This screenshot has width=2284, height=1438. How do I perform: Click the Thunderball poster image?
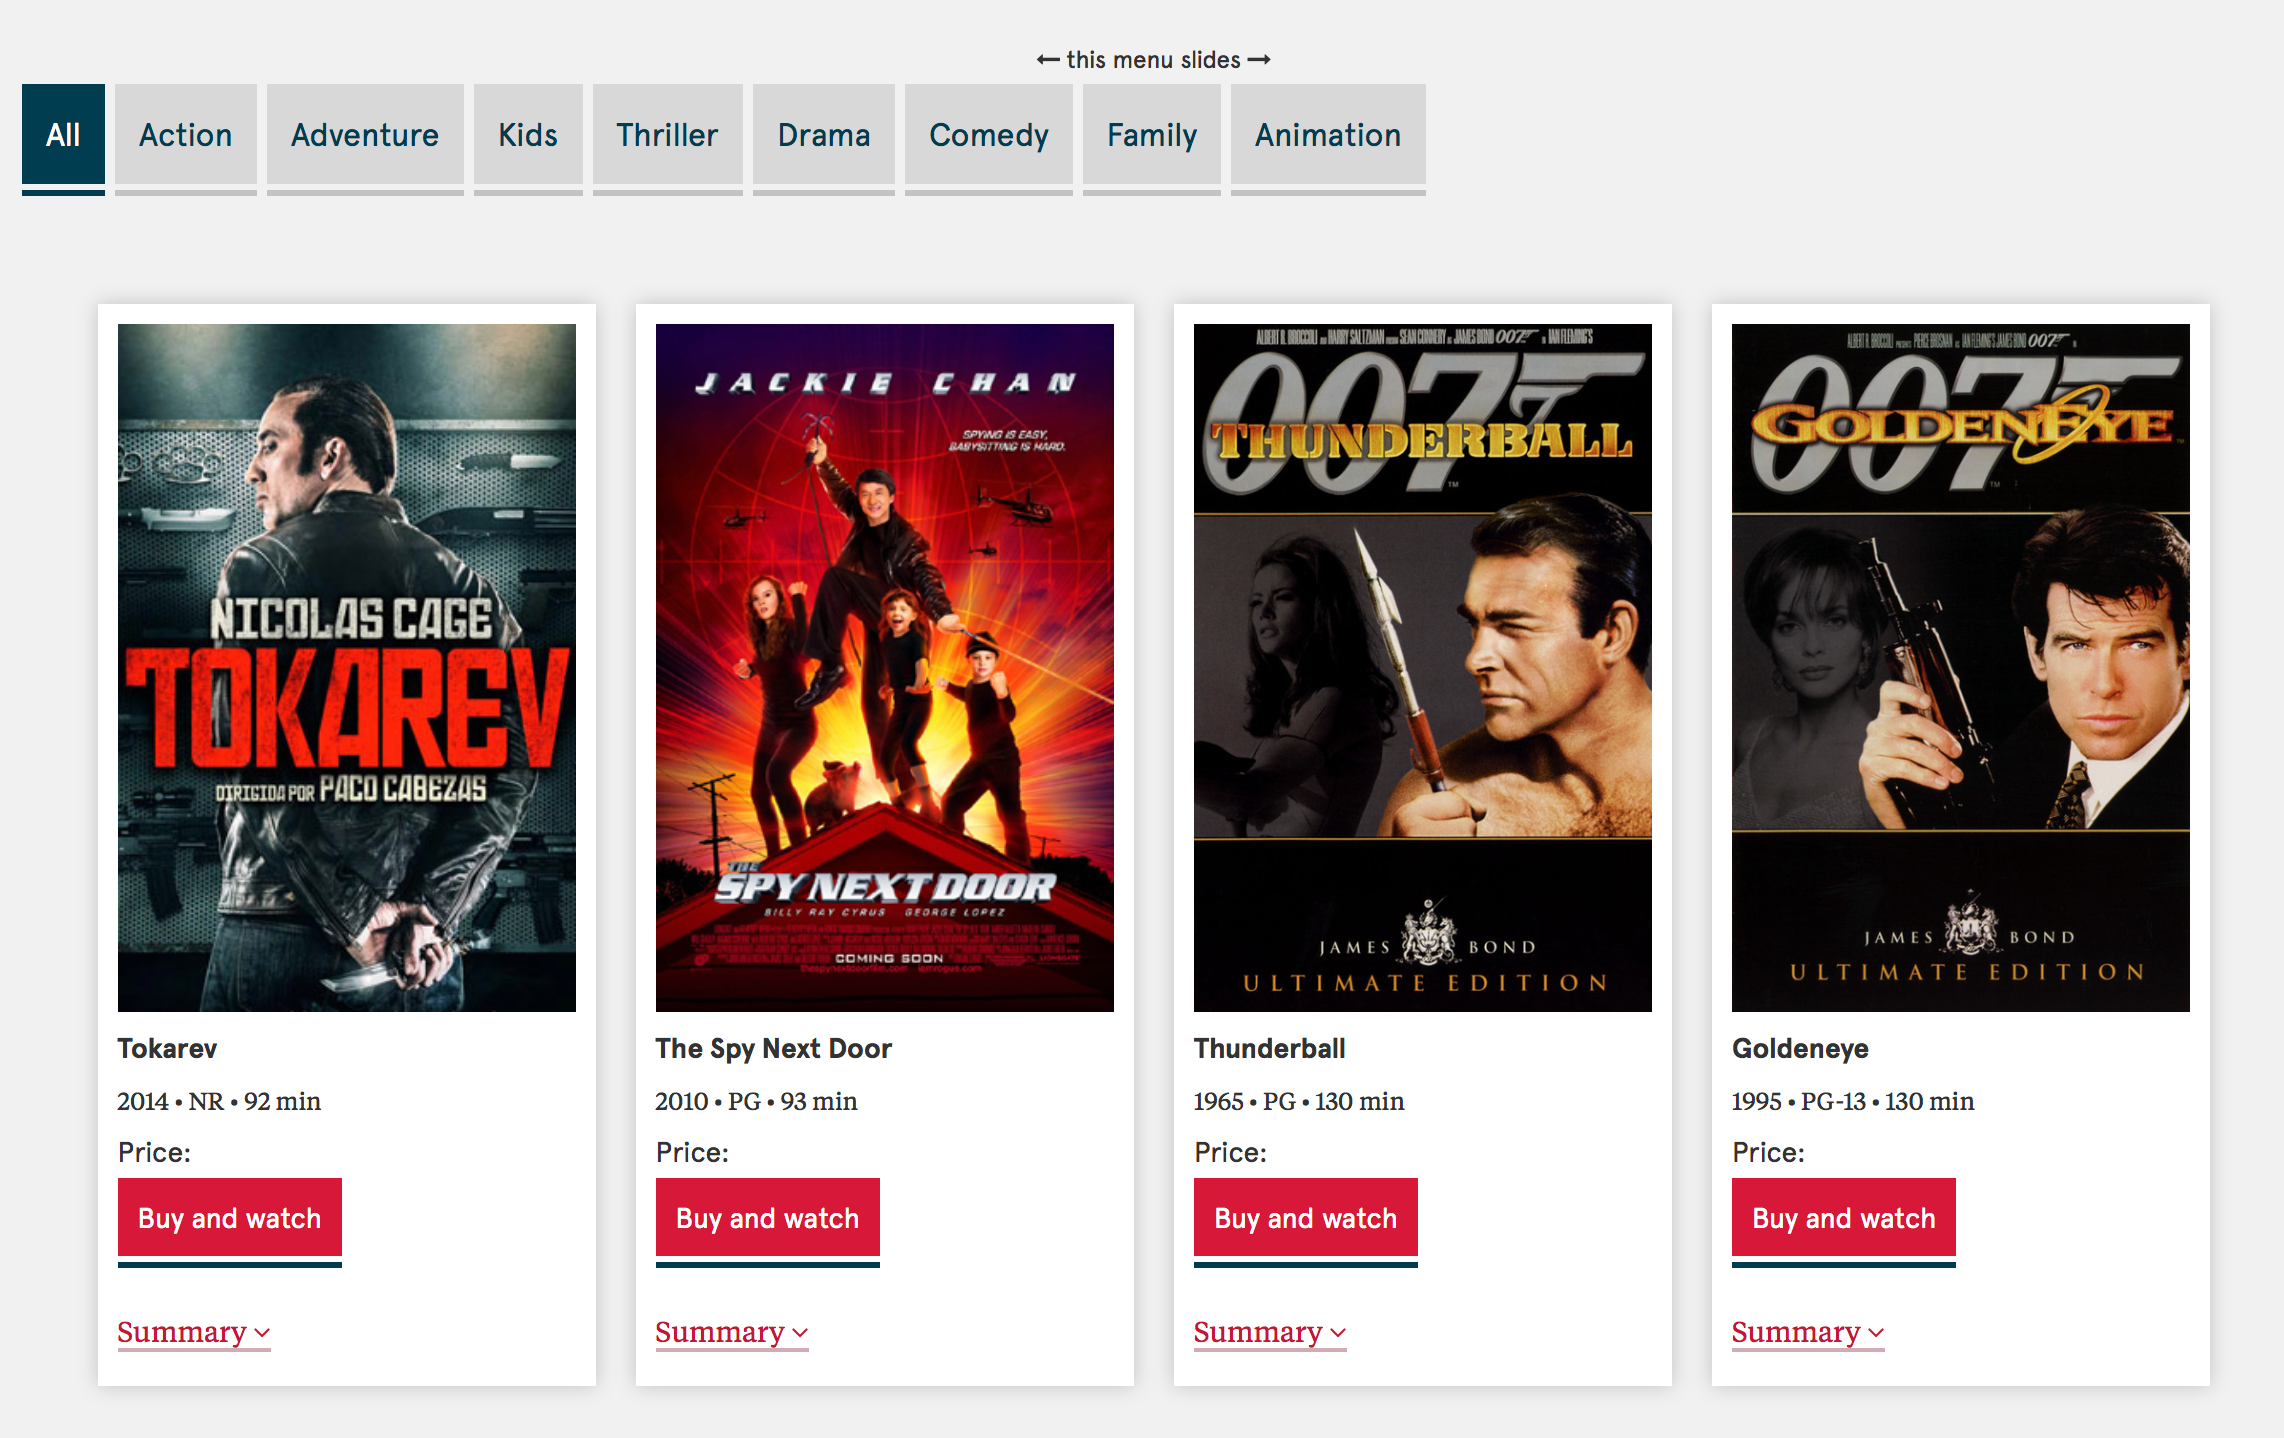point(1422,667)
